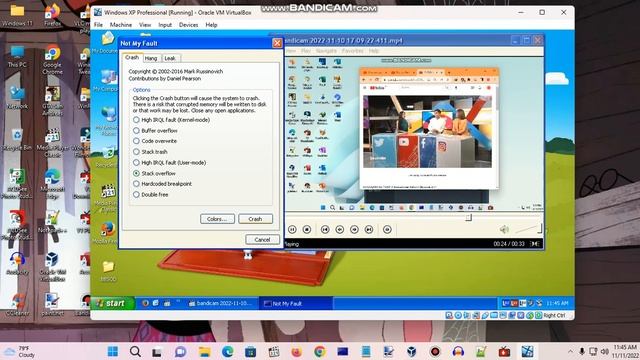The width and height of the screenshot is (640, 360).
Task: Open the volume tray icon
Action: (604, 351)
